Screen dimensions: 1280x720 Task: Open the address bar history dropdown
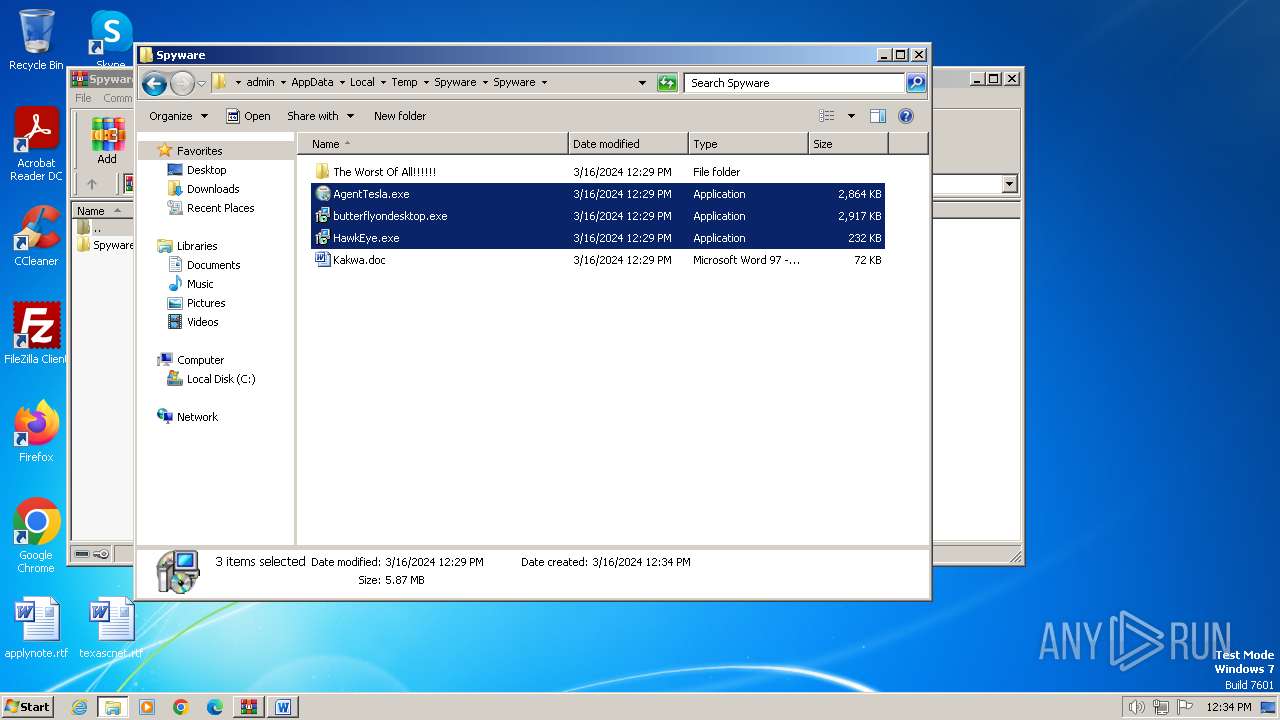click(642, 83)
